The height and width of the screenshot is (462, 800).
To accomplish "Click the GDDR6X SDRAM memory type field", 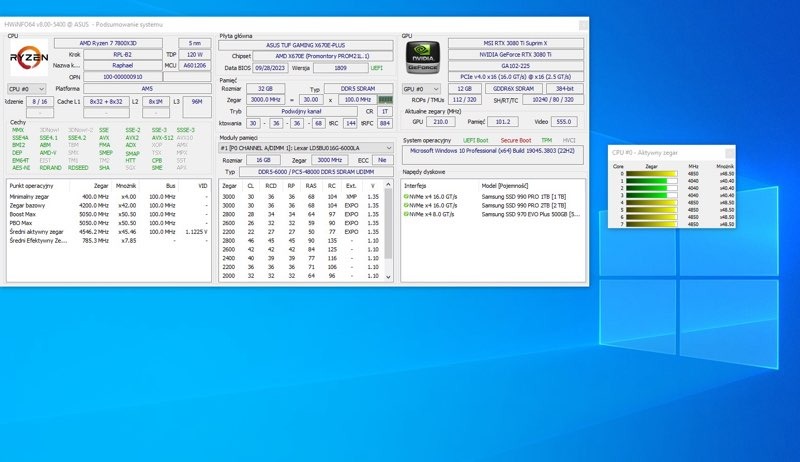I will 514,89.
